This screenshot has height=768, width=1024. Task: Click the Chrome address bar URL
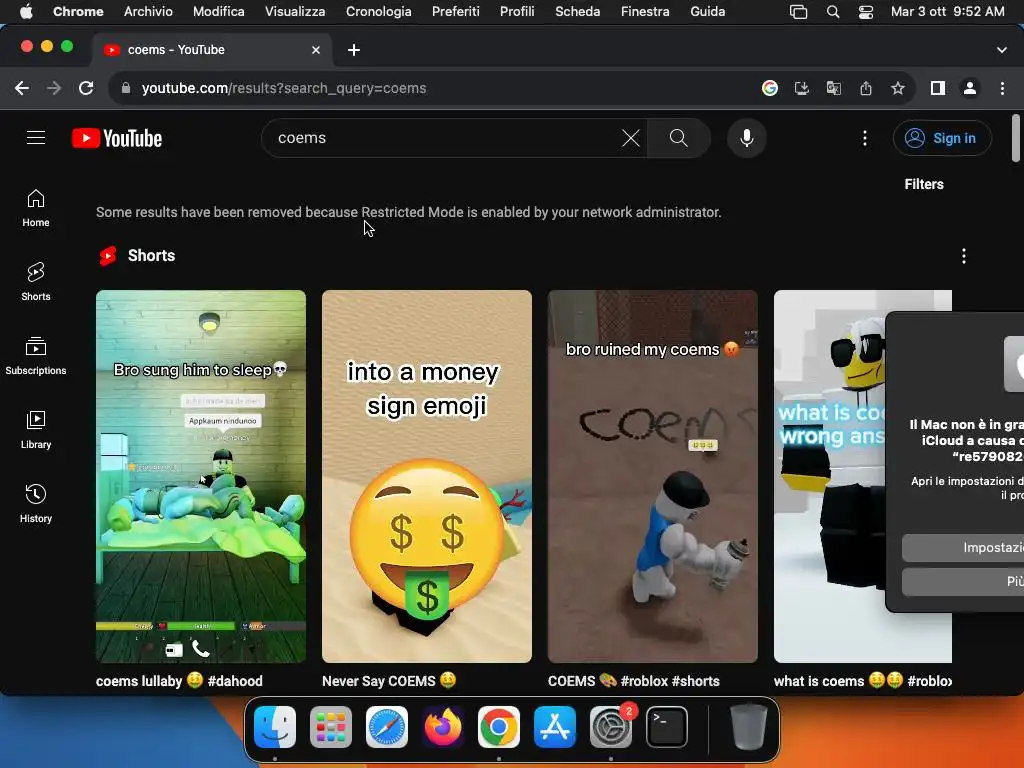point(284,88)
